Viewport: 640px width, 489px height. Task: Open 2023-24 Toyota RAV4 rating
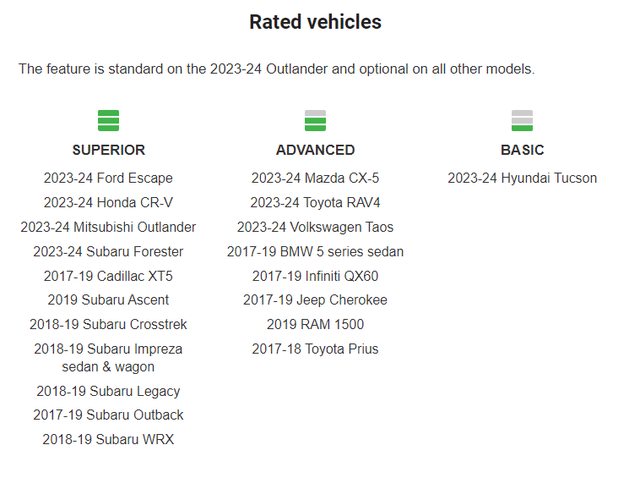tap(315, 202)
